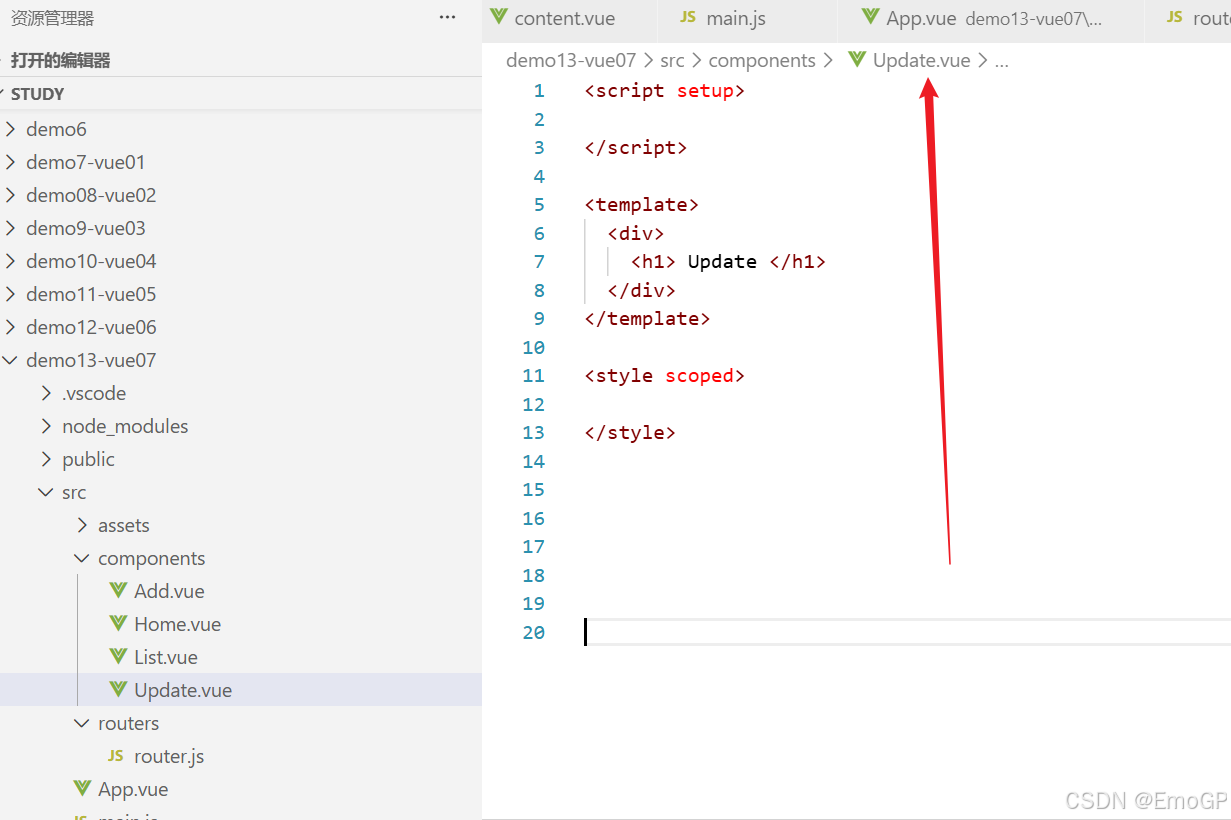Click line number 1 in gutter
The width and height of the screenshot is (1231, 820).
[539, 91]
